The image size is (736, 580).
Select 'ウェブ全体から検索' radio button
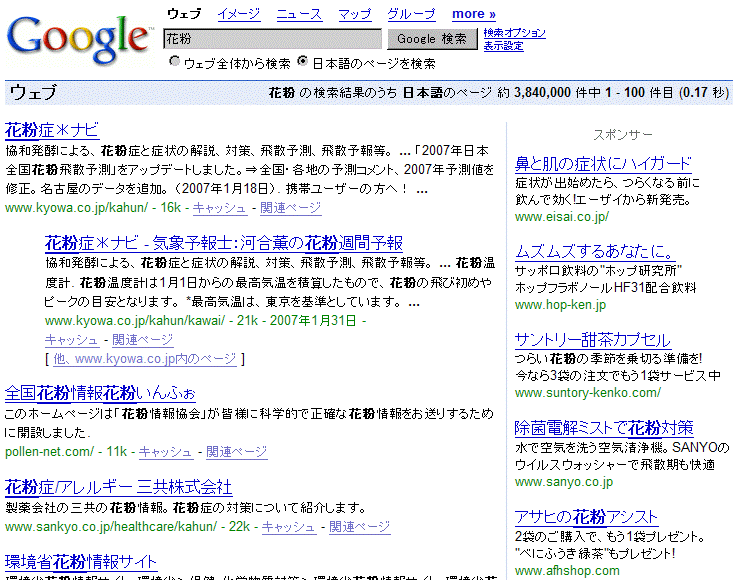[x=174, y=61]
